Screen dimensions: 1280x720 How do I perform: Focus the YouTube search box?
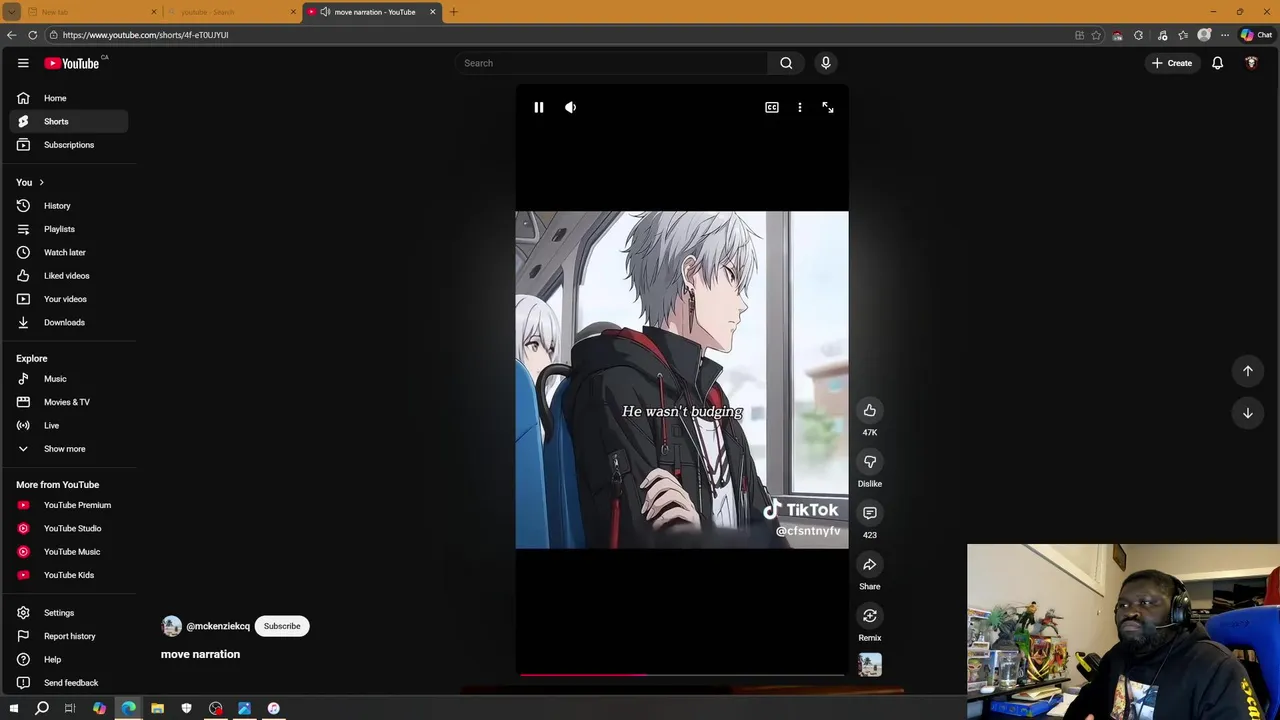(x=610, y=63)
